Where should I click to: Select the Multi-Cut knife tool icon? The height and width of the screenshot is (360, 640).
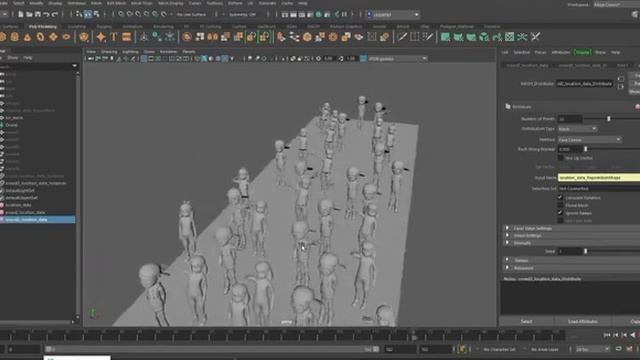402,37
